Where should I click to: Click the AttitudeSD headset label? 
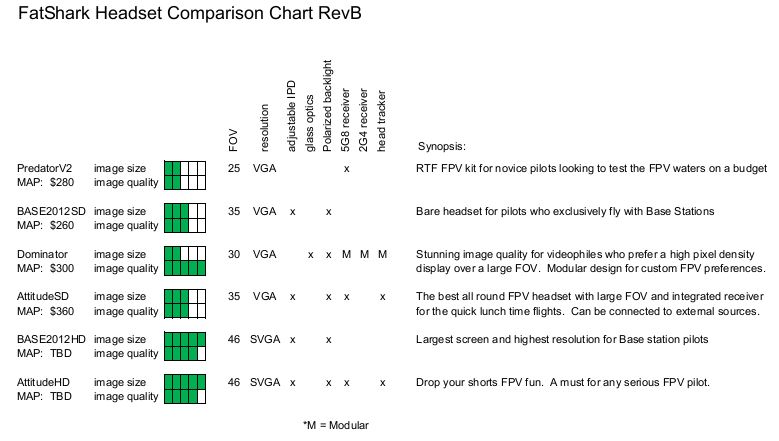pos(45,297)
